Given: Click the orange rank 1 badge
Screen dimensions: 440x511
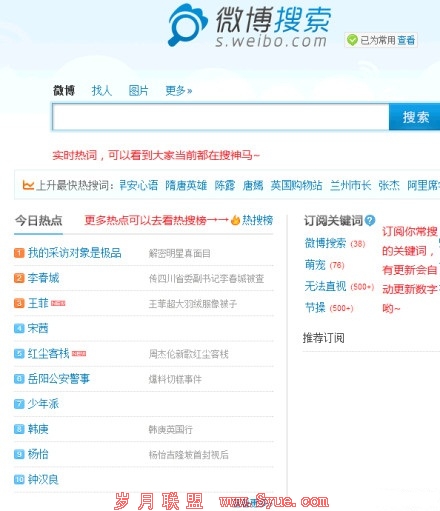Looking at the screenshot, I should coord(19,253).
